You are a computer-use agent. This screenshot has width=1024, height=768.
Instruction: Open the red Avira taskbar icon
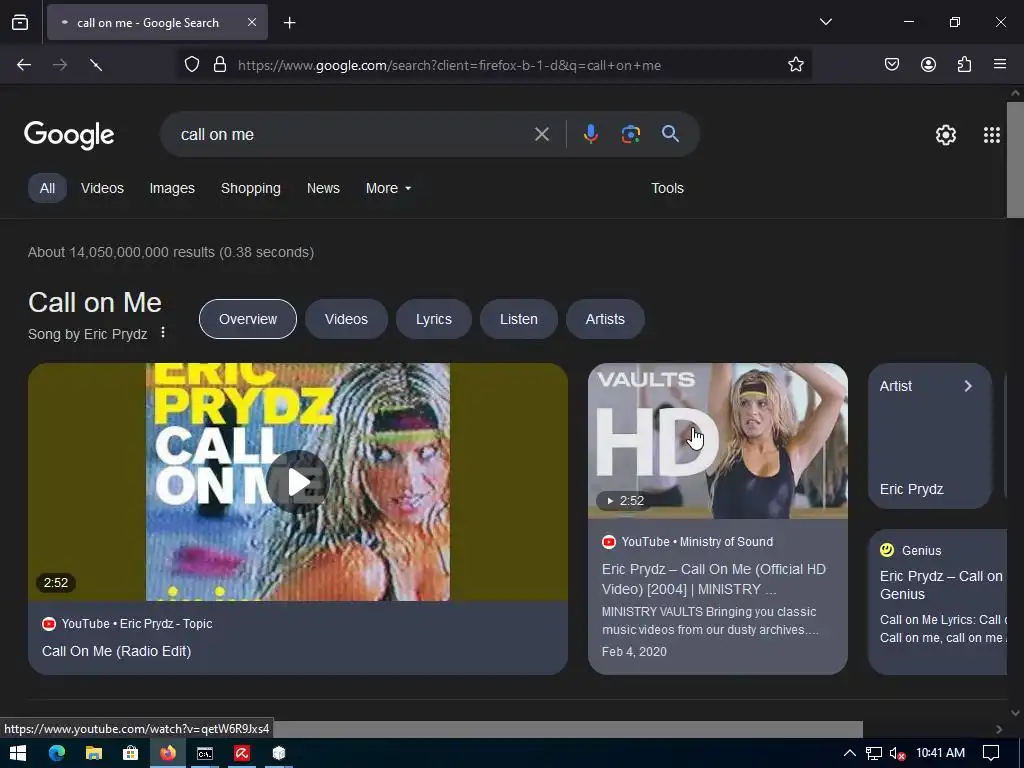tap(242, 753)
